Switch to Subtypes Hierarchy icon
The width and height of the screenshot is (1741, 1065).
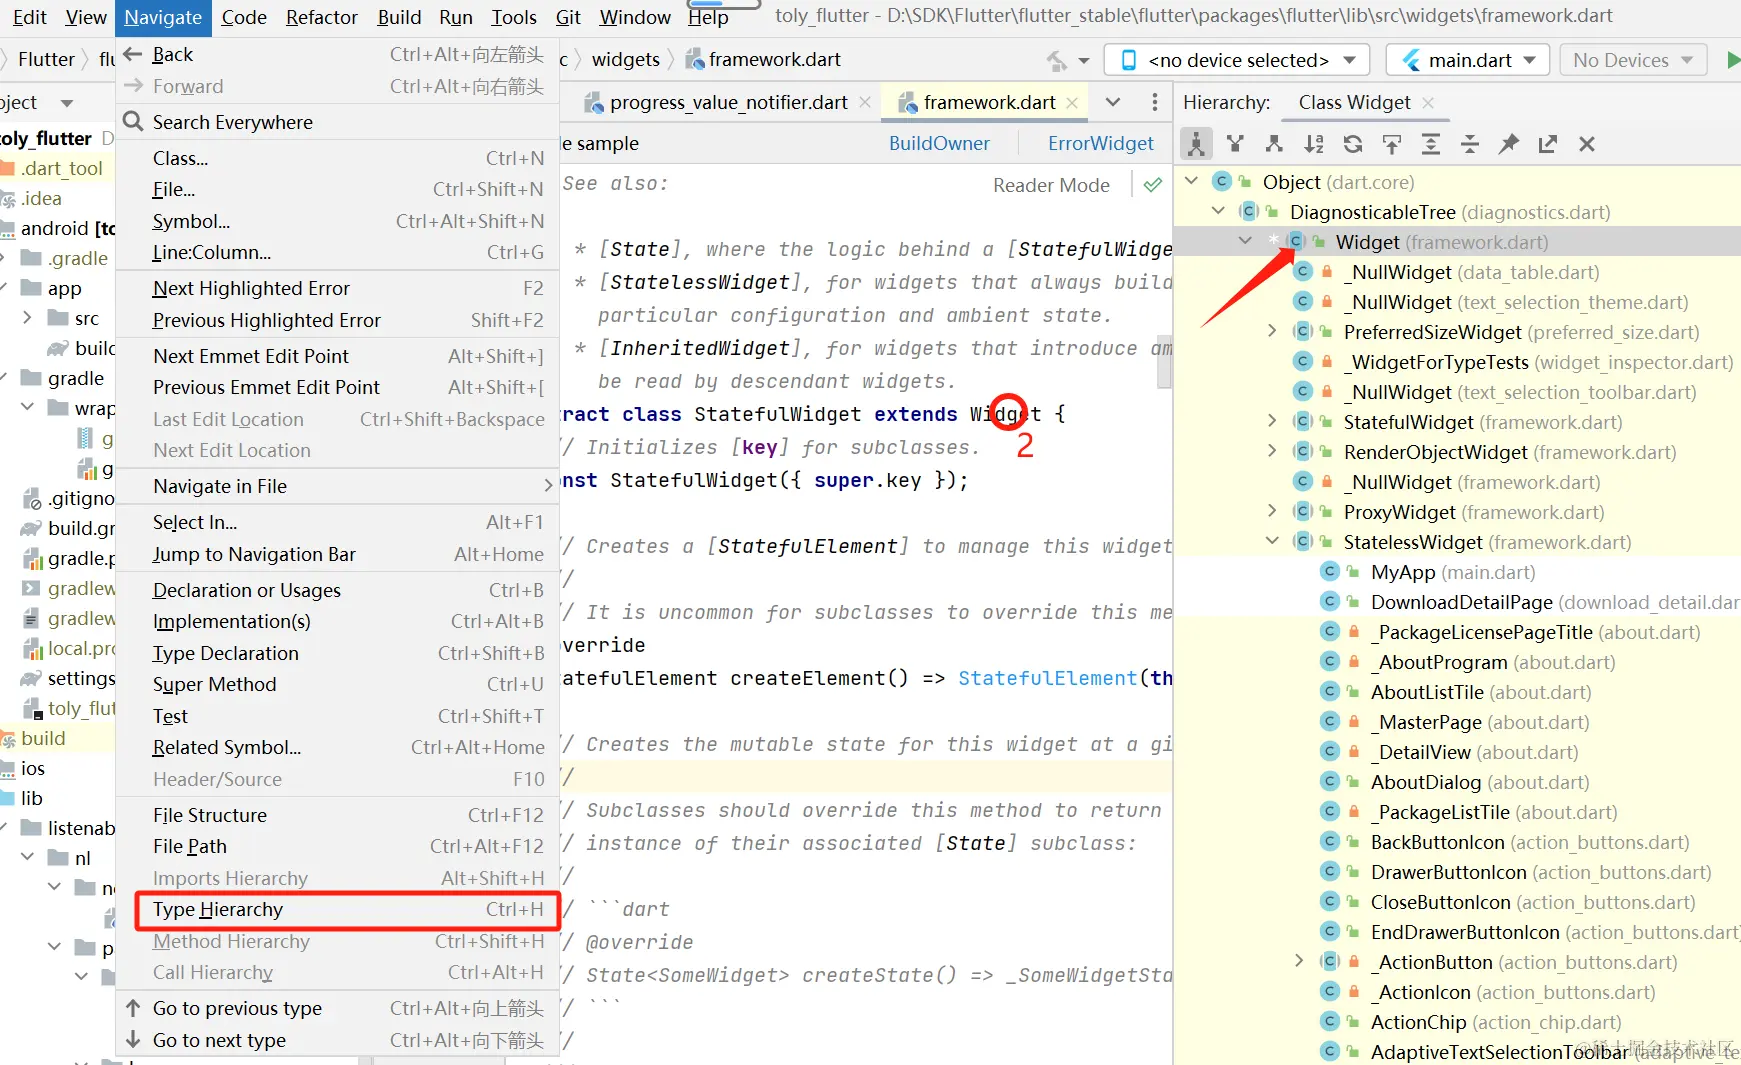1274,144
